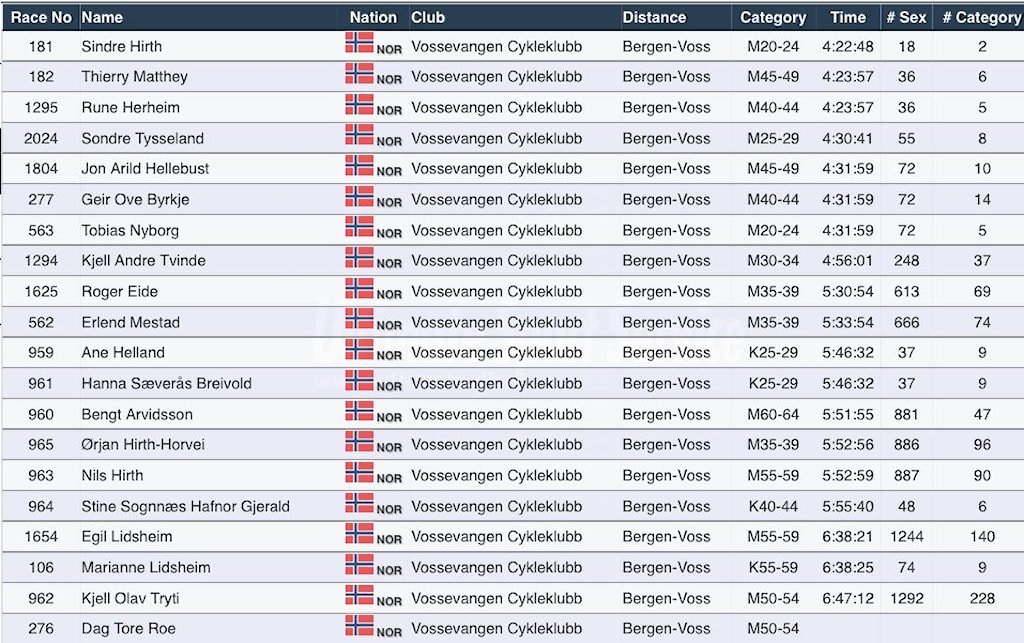Click category rank 228
1024x643 pixels.
click(982, 599)
